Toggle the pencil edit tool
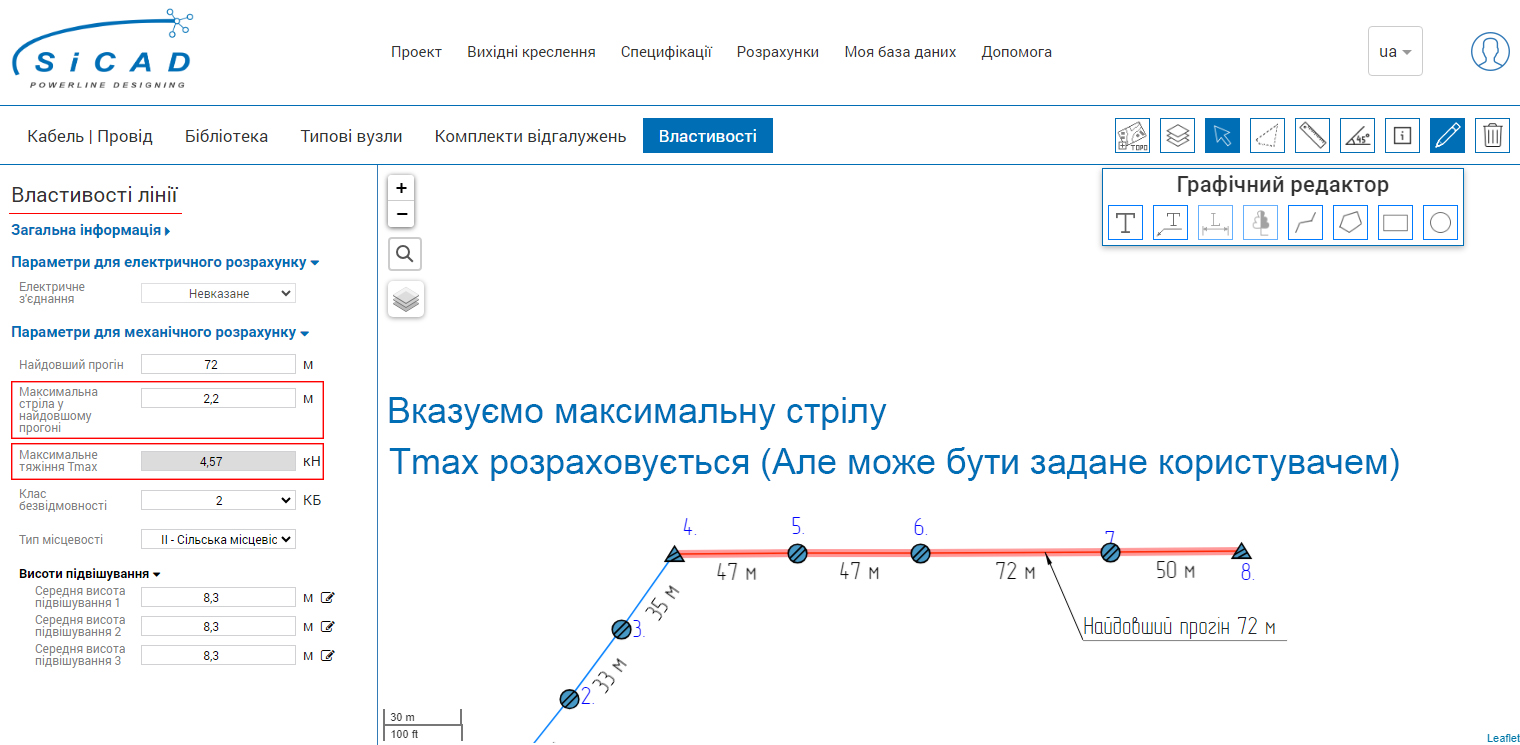 (x=1447, y=135)
